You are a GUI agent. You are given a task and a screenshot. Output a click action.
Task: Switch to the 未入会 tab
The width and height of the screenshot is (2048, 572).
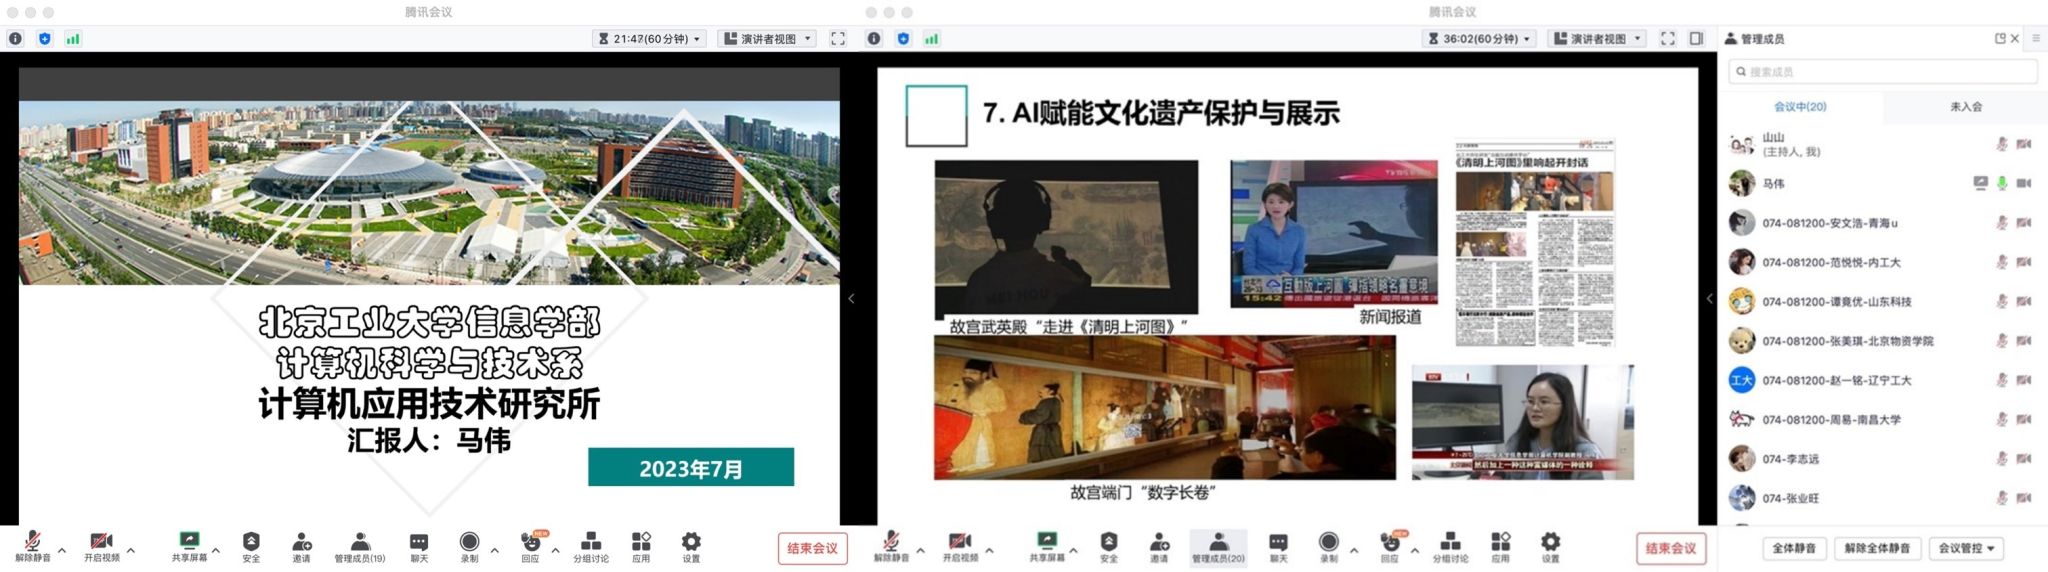[x=1965, y=106]
